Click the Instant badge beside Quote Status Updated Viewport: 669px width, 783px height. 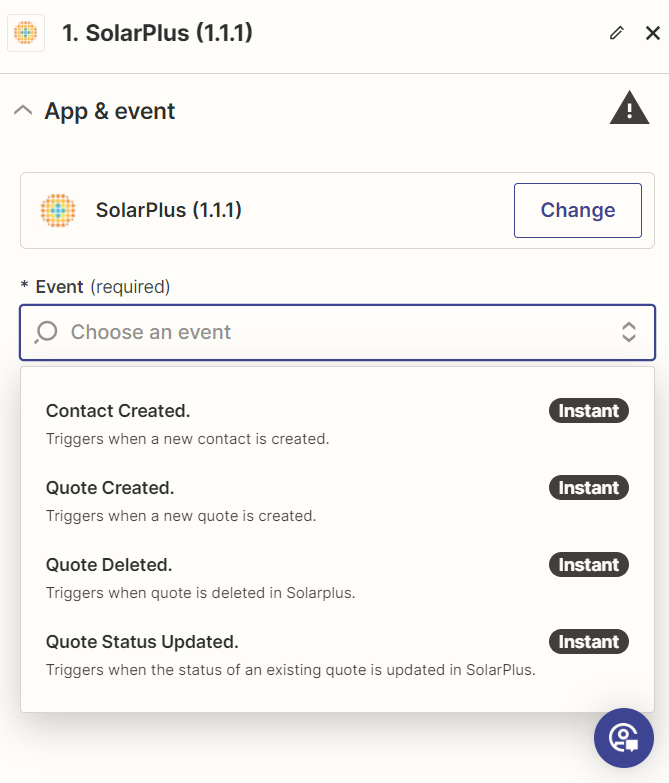point(589,641)
